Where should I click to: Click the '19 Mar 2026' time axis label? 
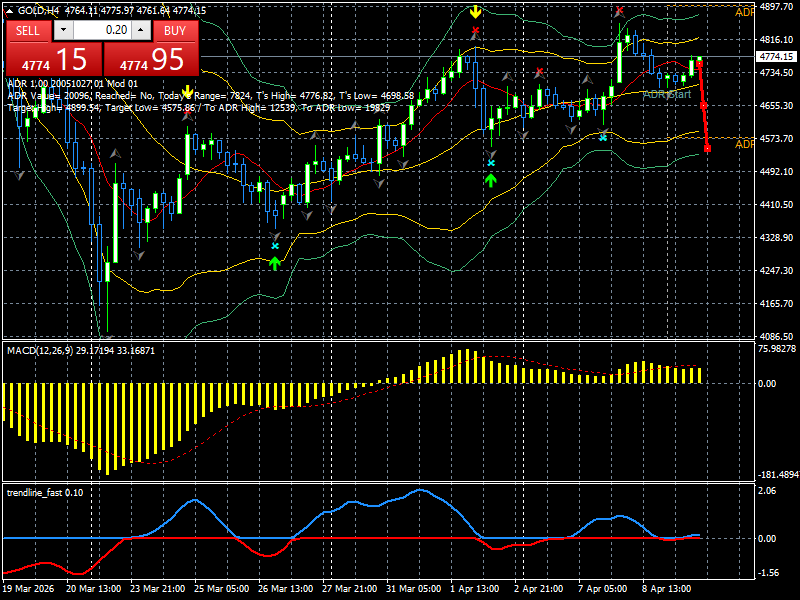point(28,589)
